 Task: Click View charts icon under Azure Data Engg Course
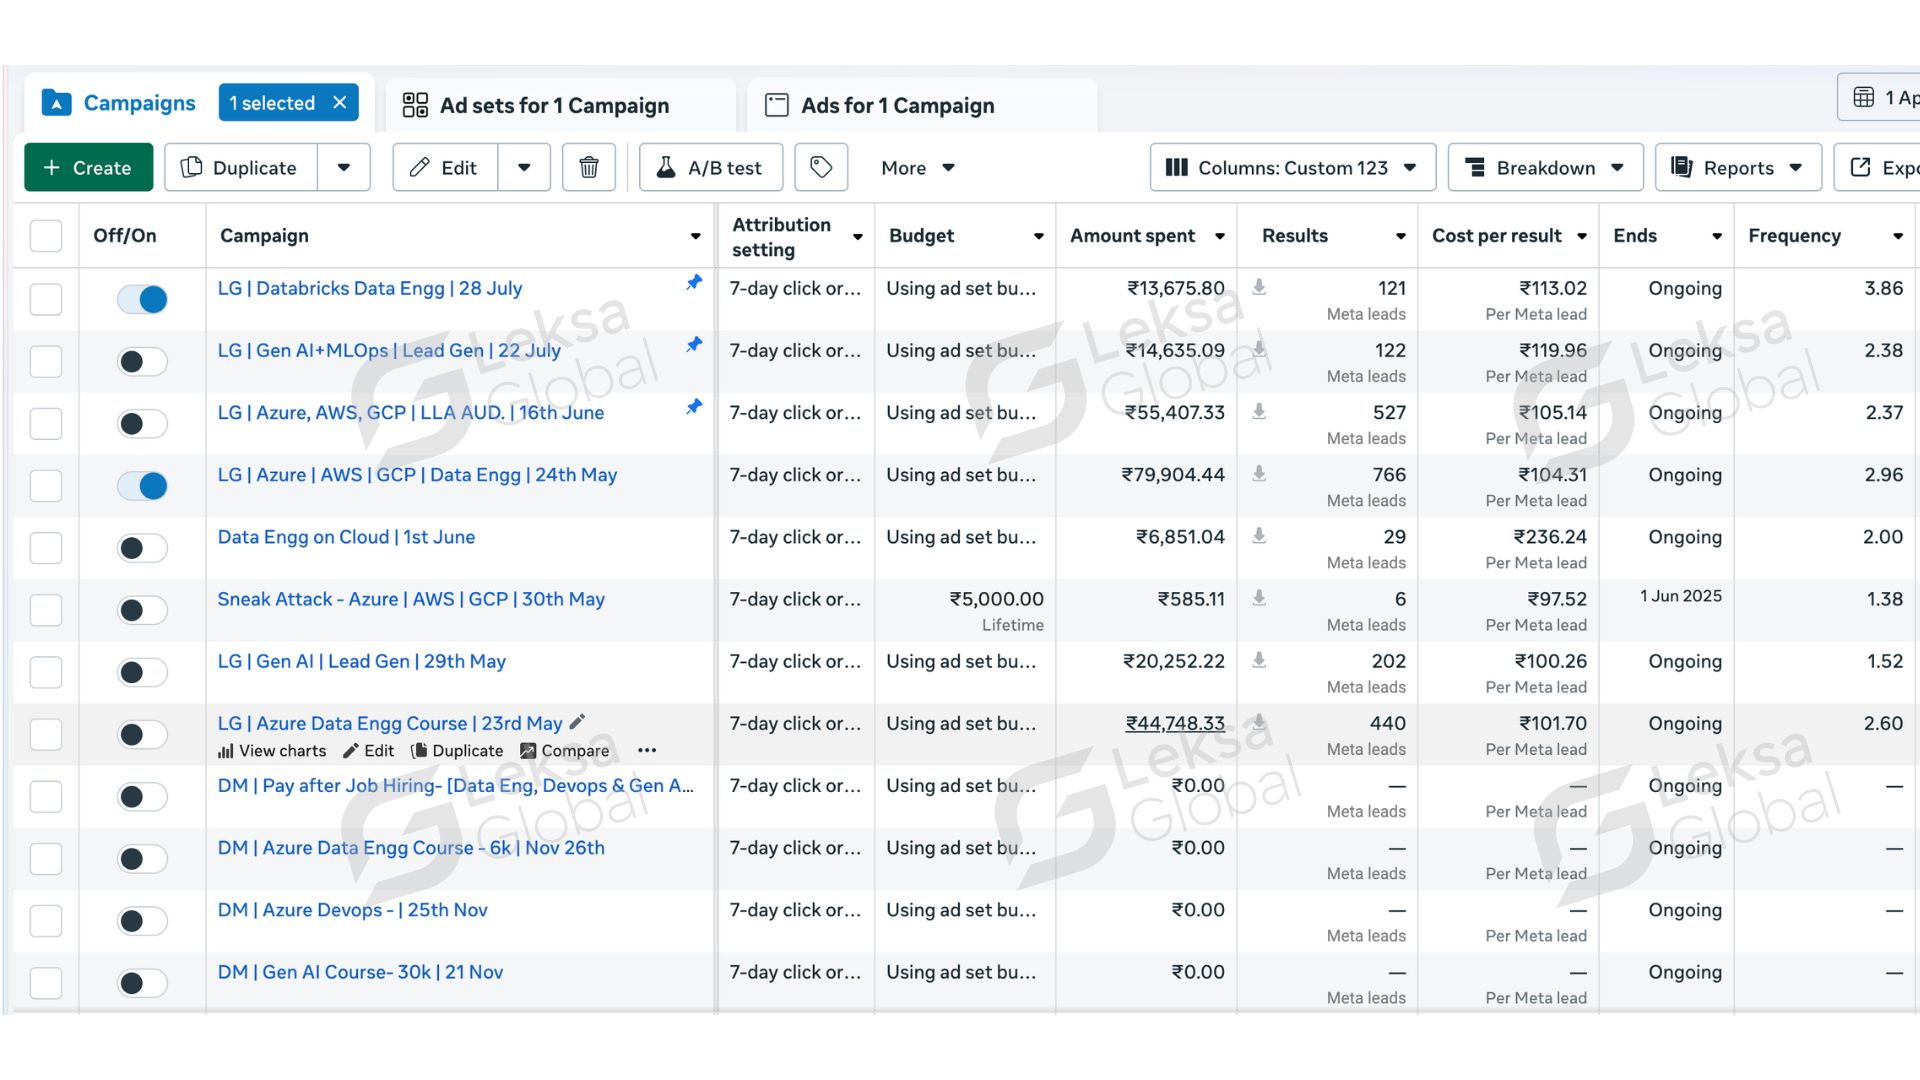pyautogui.click(x=226, y=751)
